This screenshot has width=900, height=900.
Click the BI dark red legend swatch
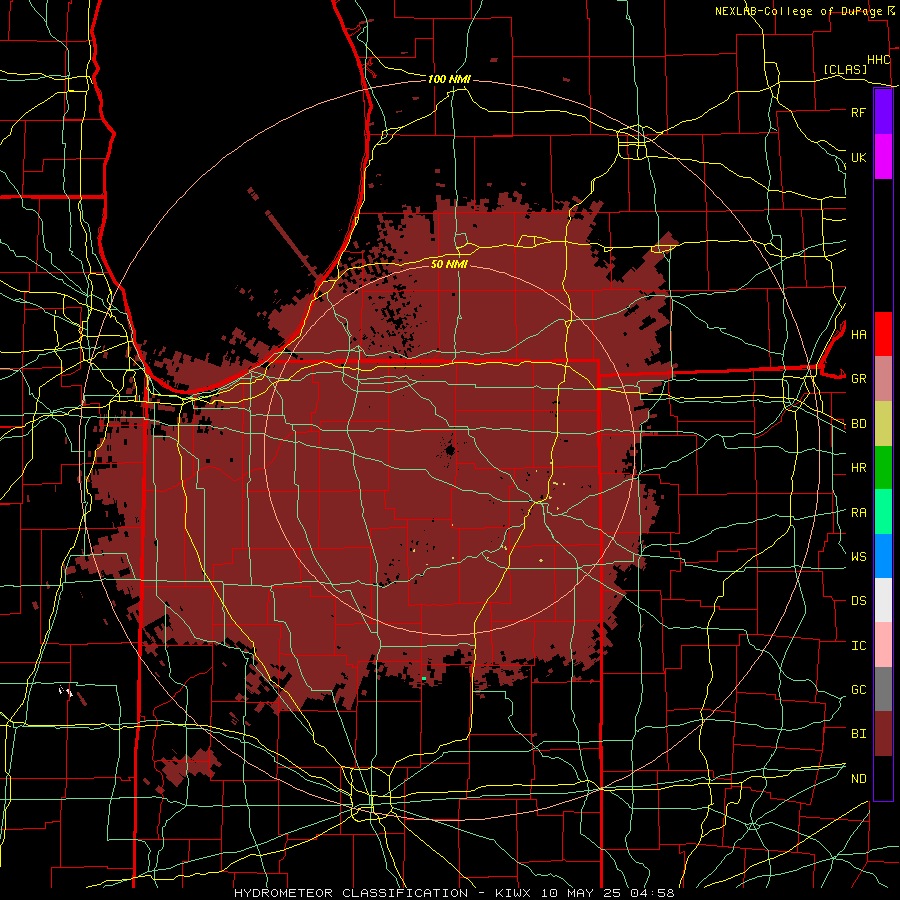point(883,734)
